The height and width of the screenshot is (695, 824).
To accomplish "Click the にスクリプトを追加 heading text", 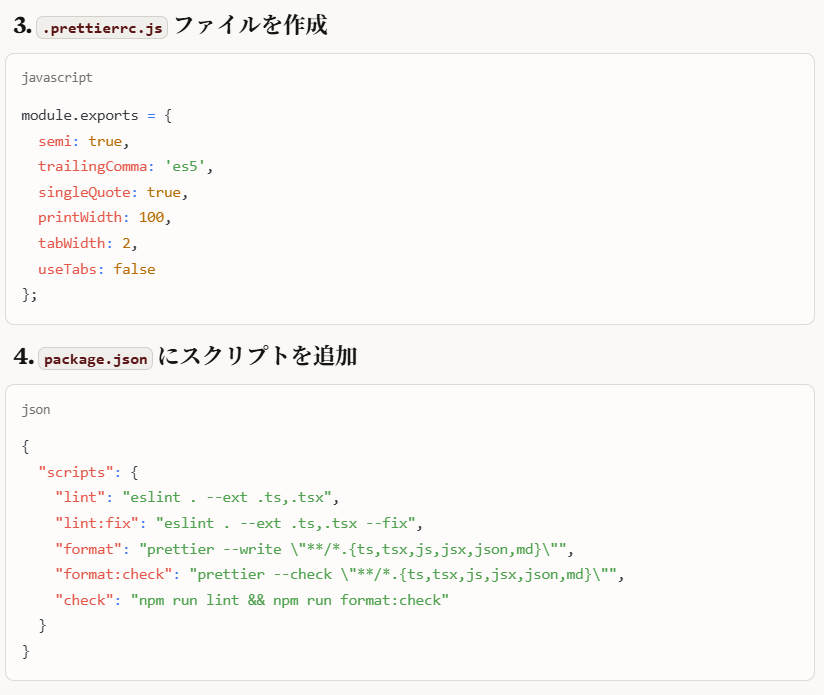I will (x=257, y=357).
